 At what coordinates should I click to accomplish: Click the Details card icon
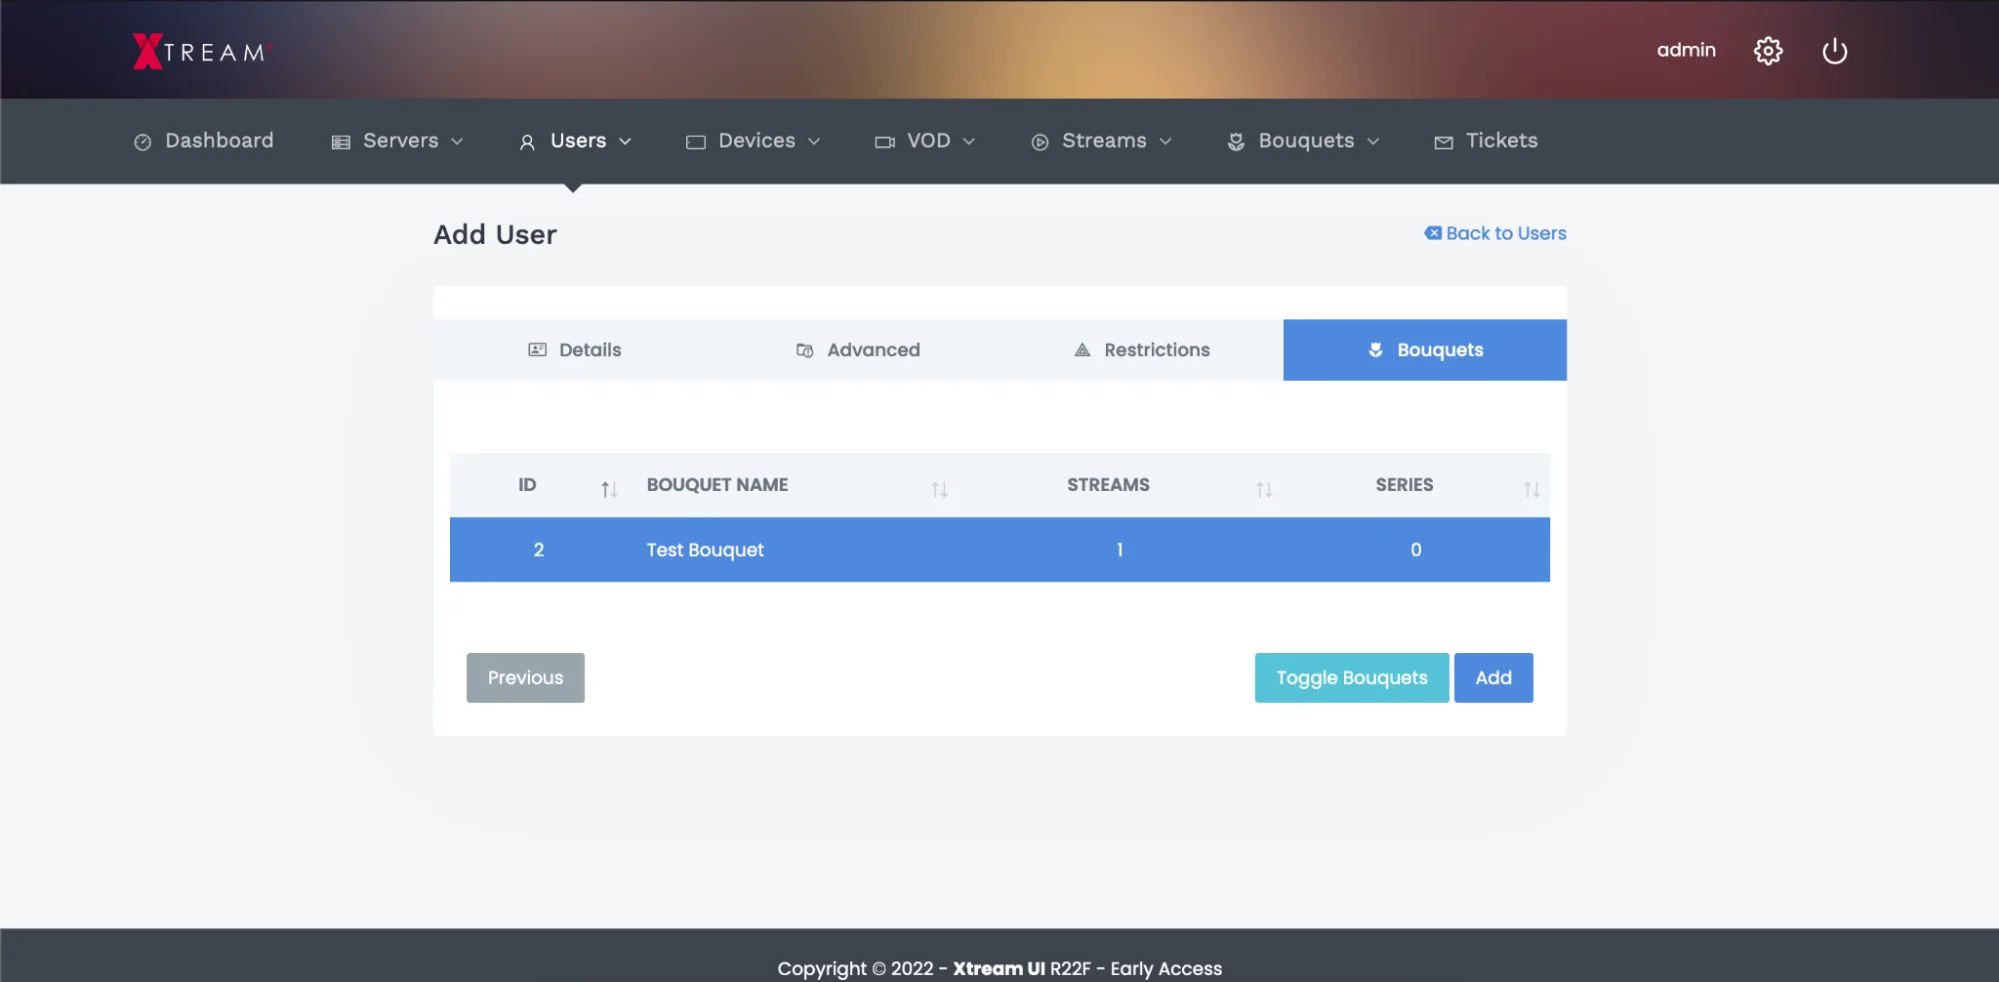coord(538,350)
